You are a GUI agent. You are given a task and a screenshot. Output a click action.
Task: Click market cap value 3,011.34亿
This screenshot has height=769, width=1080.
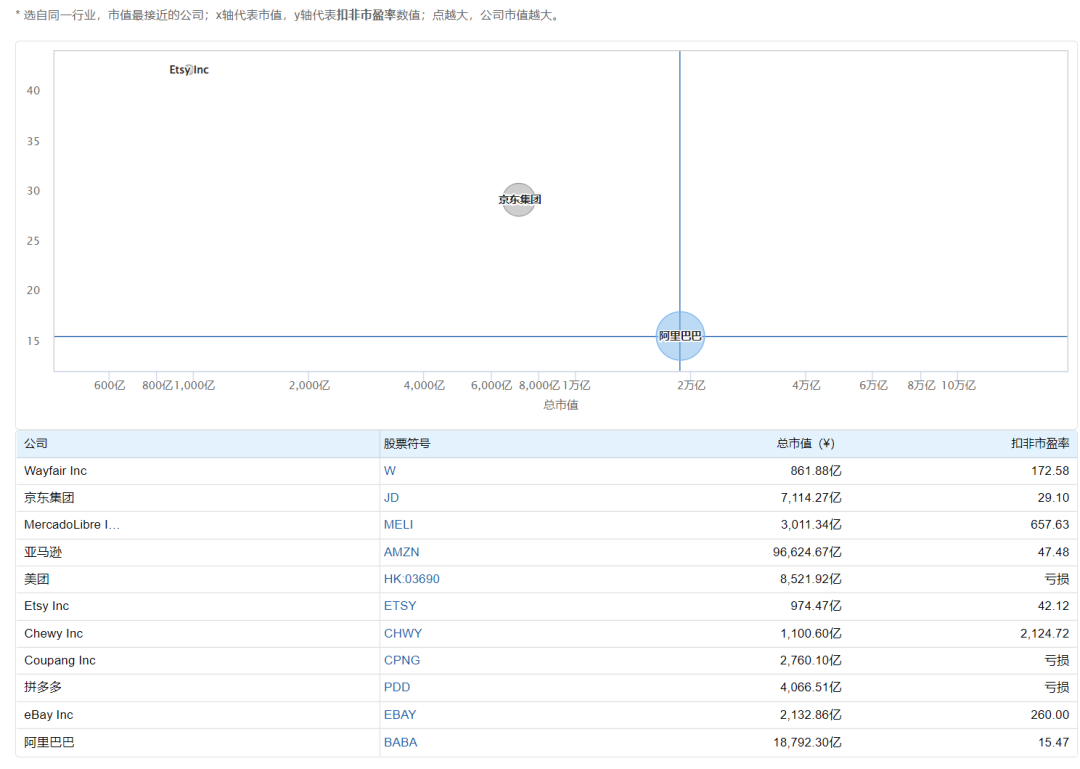[811, 524]
